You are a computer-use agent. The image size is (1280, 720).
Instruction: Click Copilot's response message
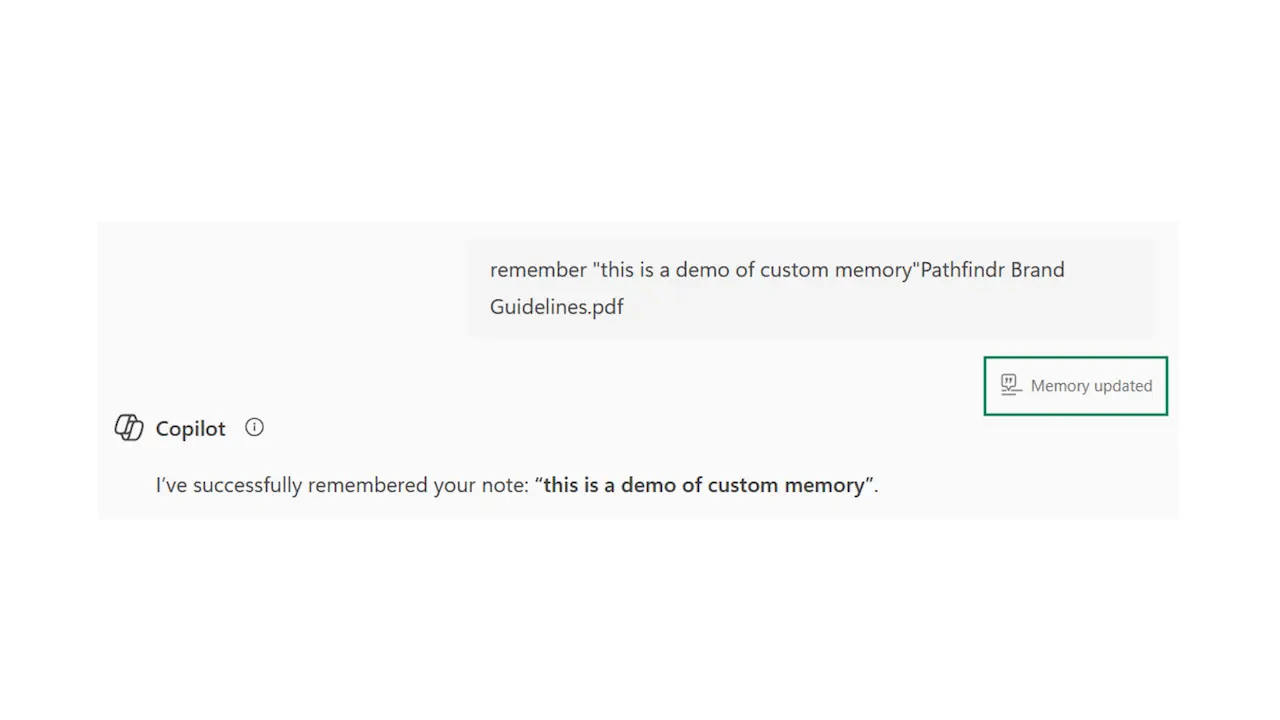(x=517, y=485)
